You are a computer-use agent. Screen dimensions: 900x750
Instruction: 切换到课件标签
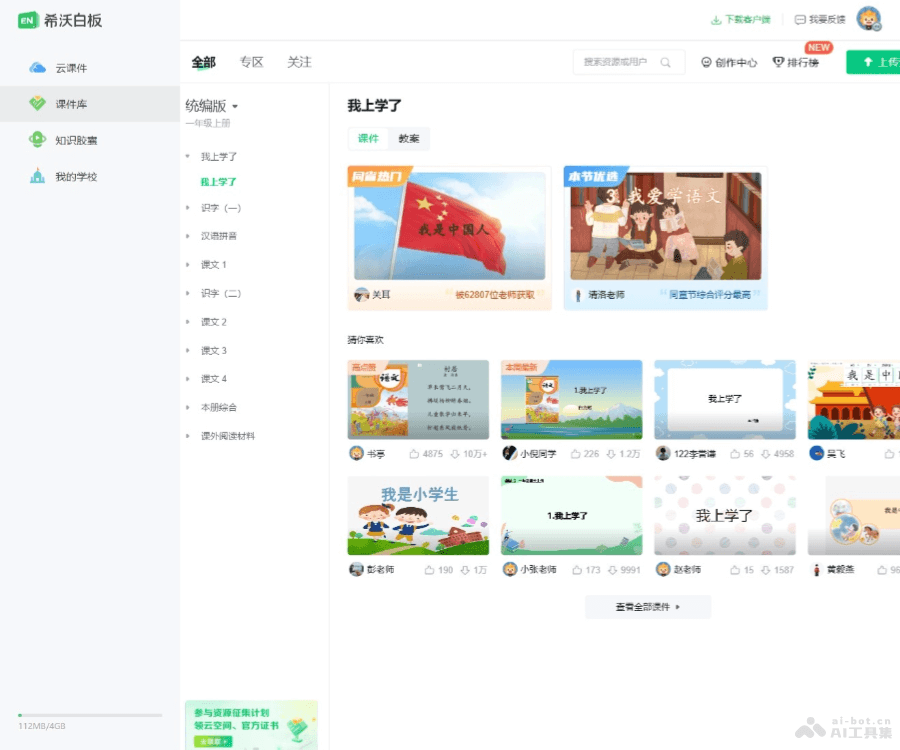[x=367, y=138]
